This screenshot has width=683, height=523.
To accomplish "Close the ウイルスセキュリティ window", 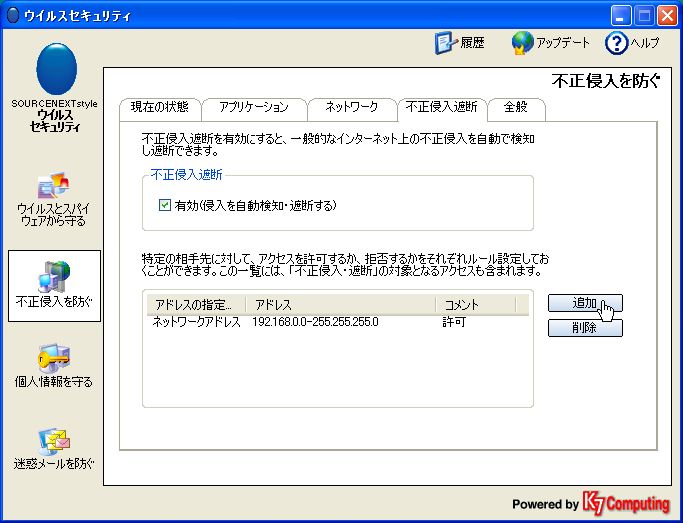I will click(667, 16).
